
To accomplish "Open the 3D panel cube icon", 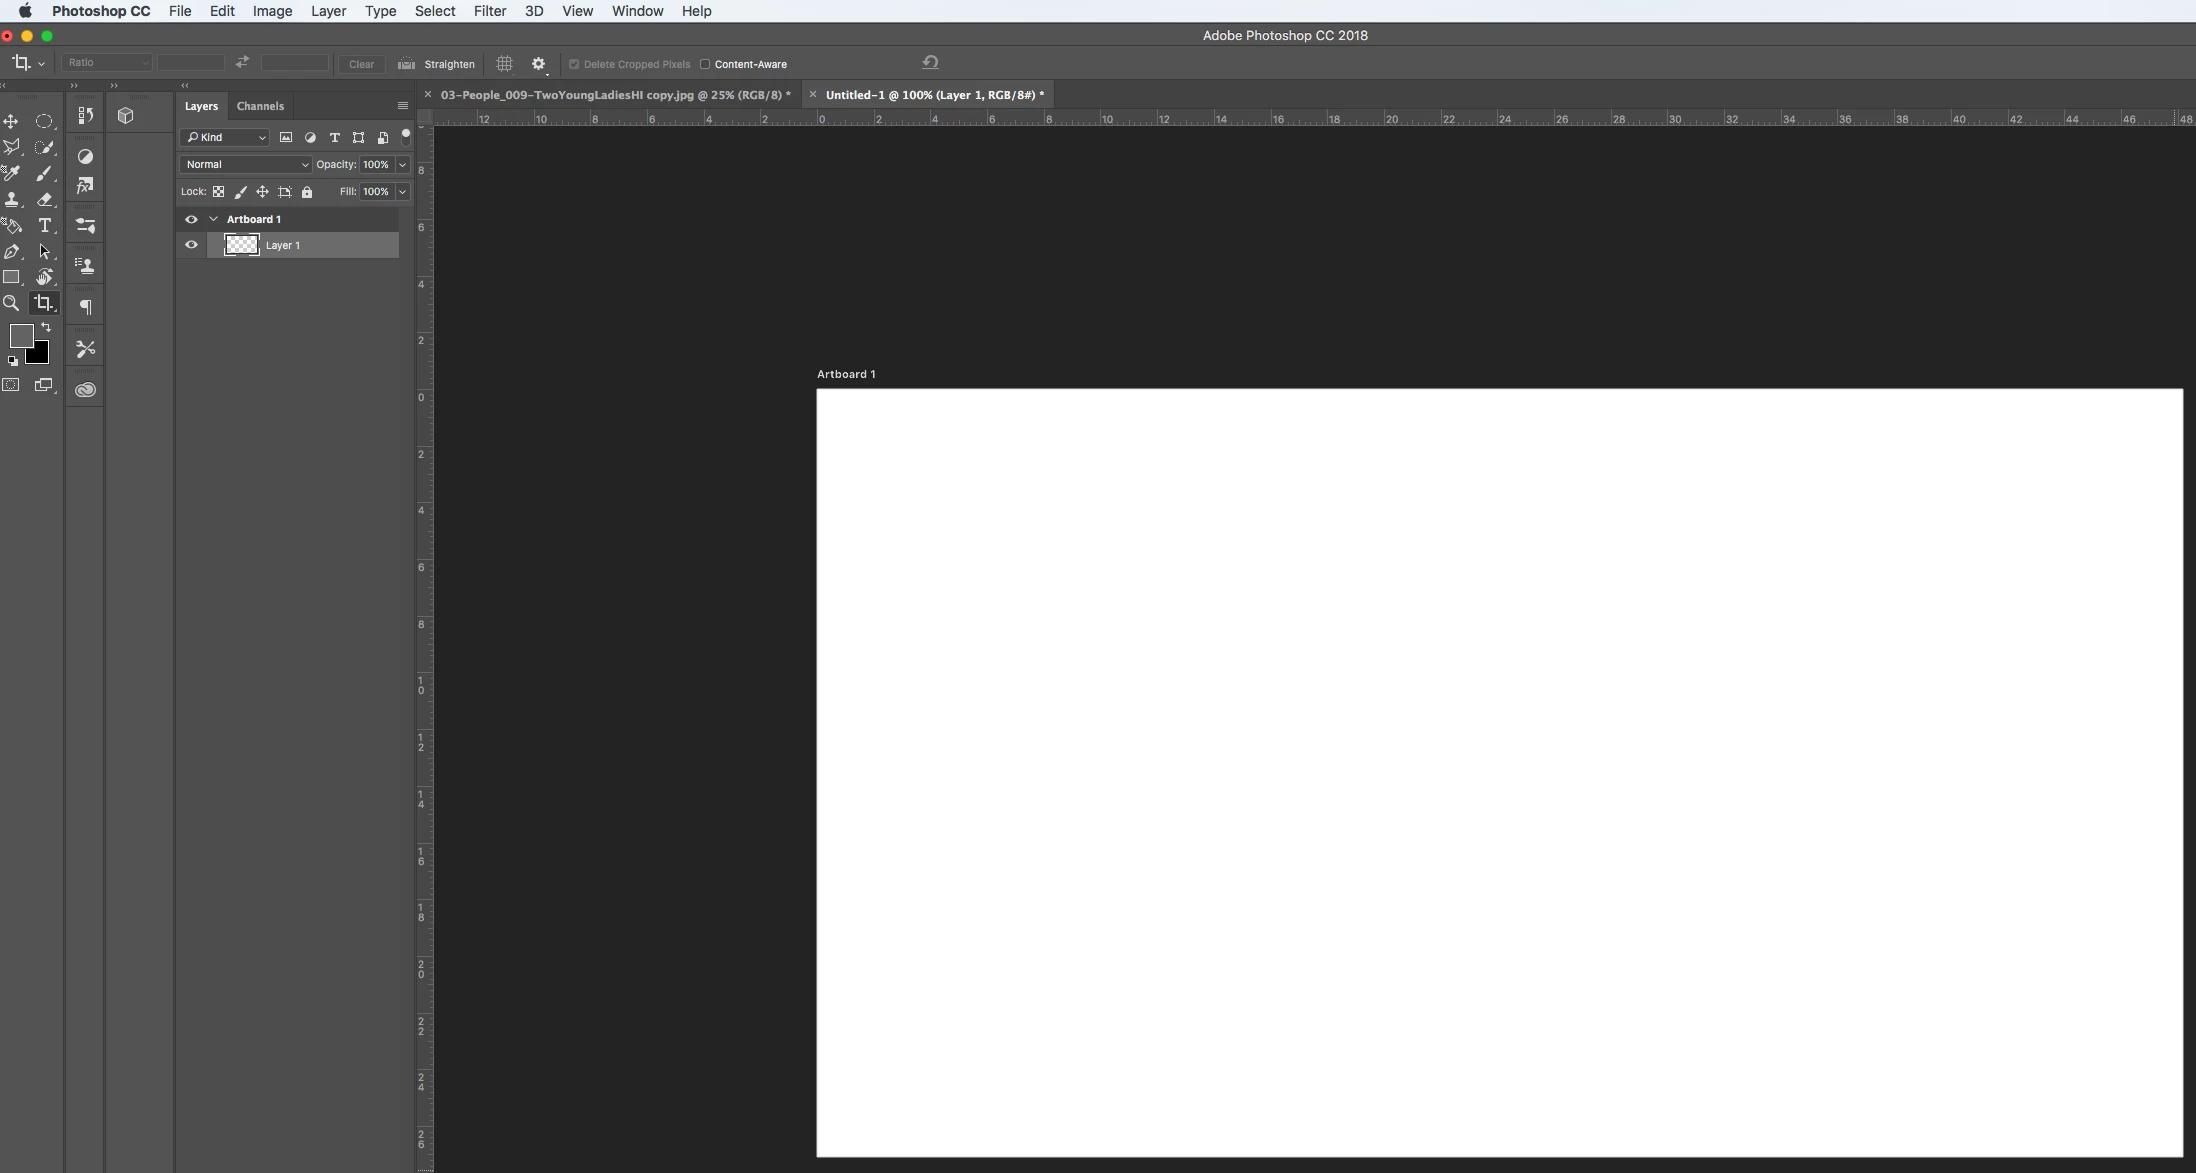I will click(x=126, y=115).
